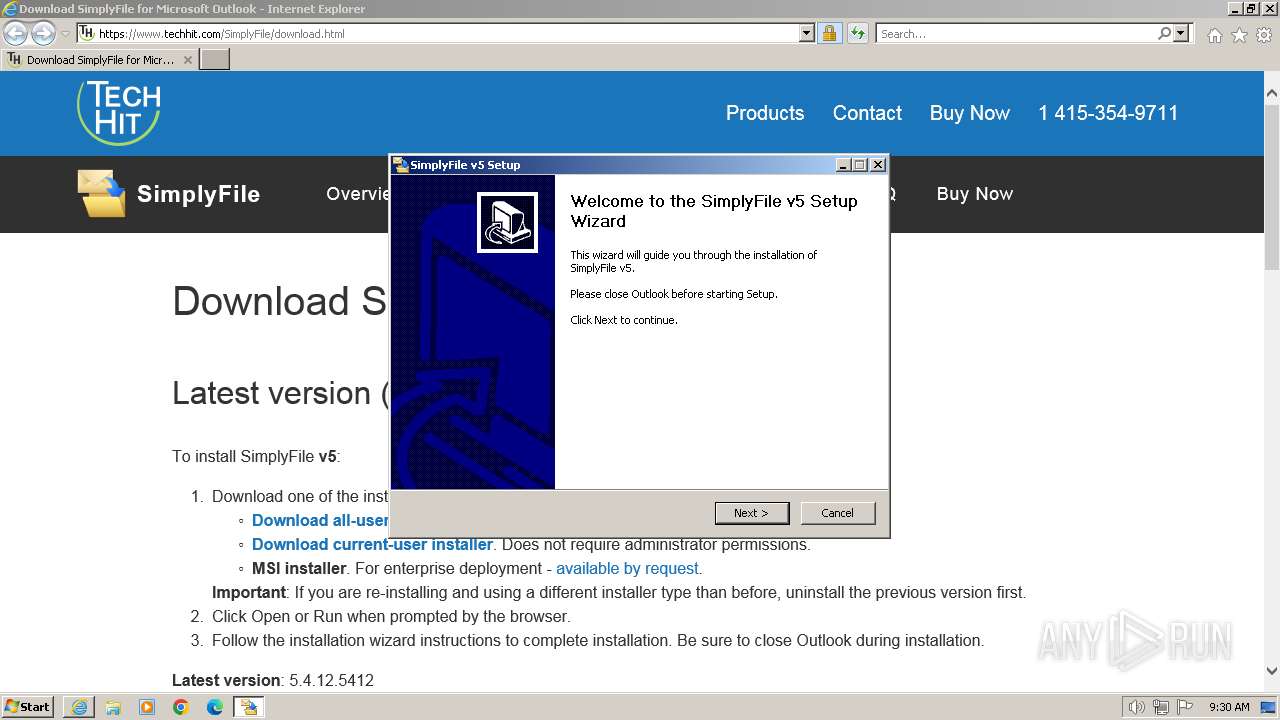Open the Tools gear icon

pos(1264,35)
